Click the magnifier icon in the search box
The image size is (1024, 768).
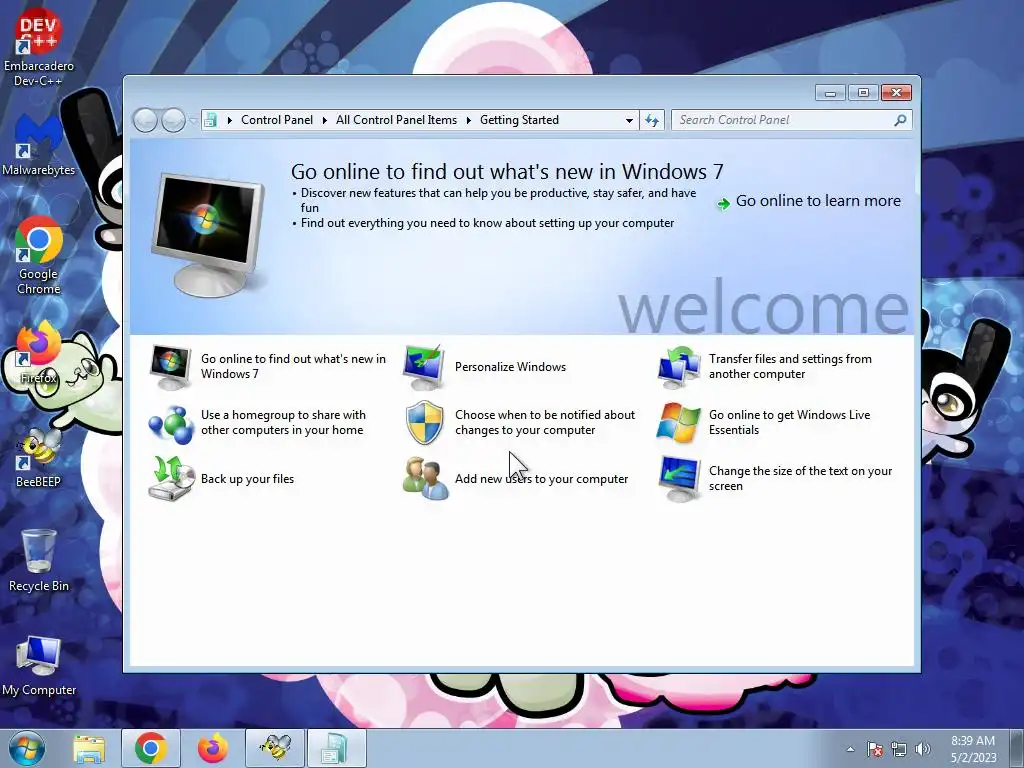(x=900, y=120)
